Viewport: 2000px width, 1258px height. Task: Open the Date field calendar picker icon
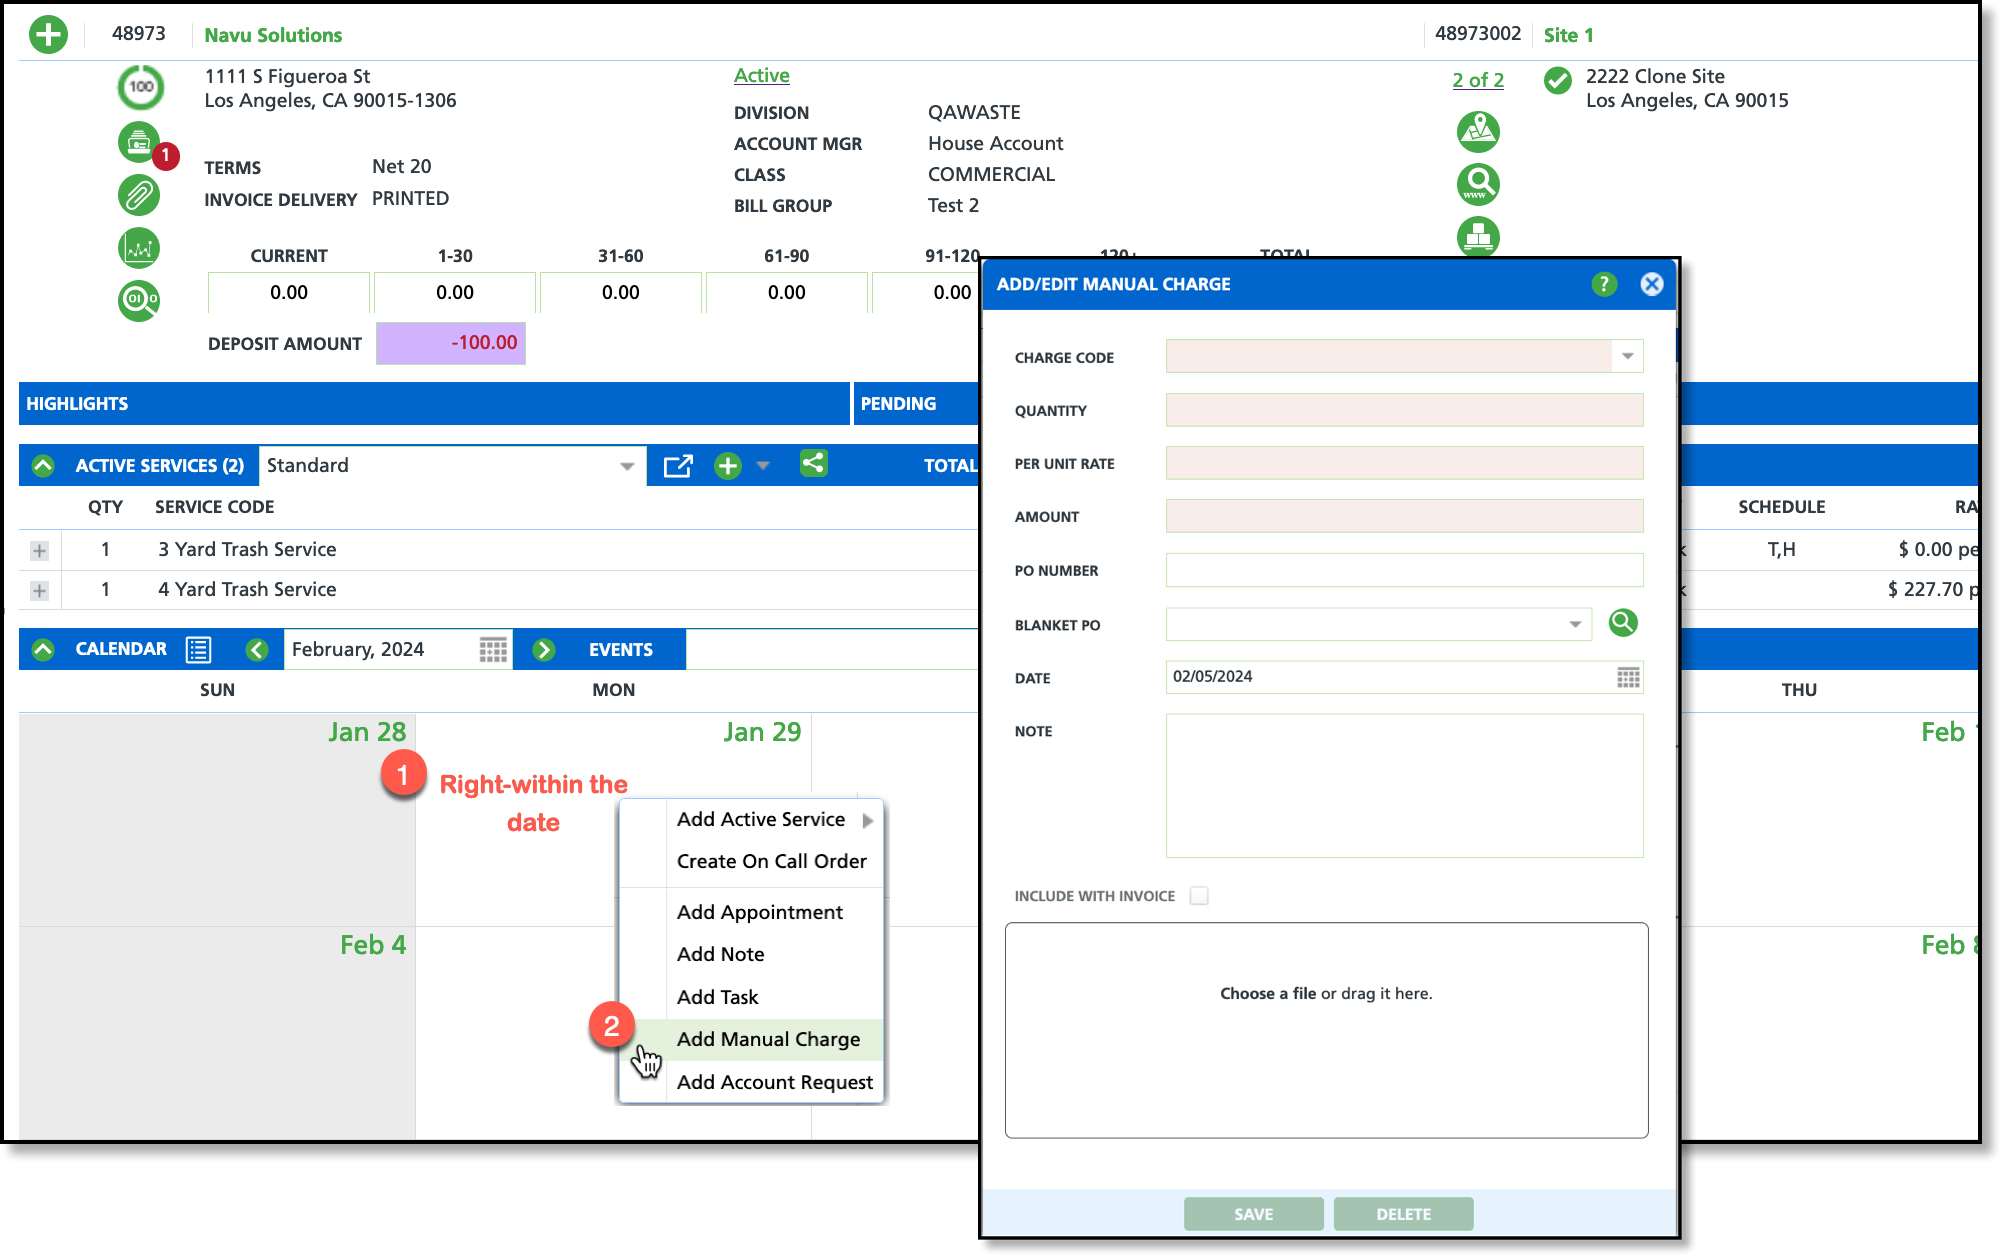click(1628, 677)
